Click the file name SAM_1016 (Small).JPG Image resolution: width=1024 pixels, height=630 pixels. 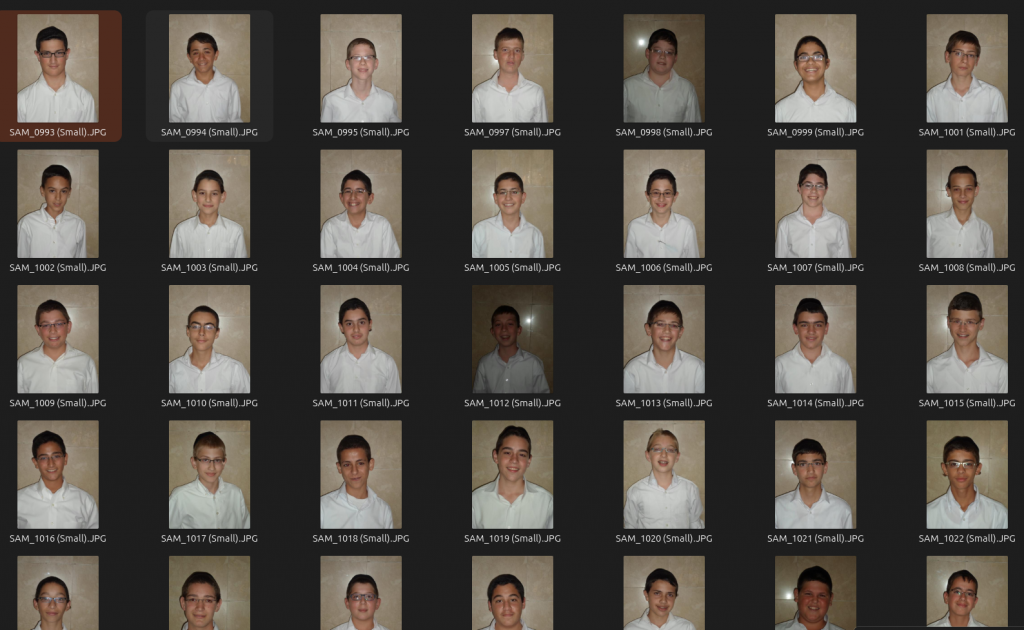57,539
